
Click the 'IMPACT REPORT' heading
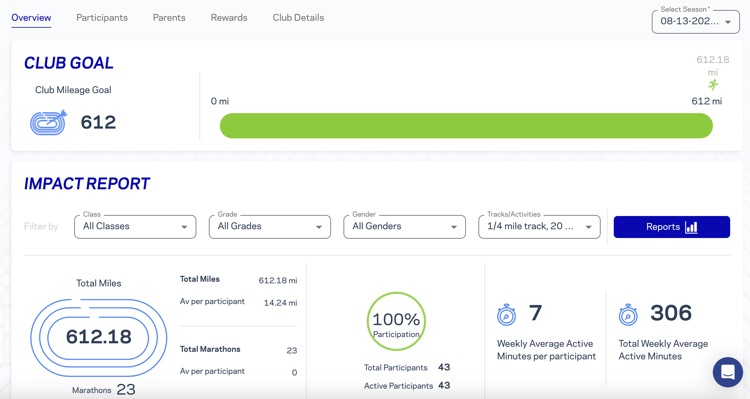(87, 184)
